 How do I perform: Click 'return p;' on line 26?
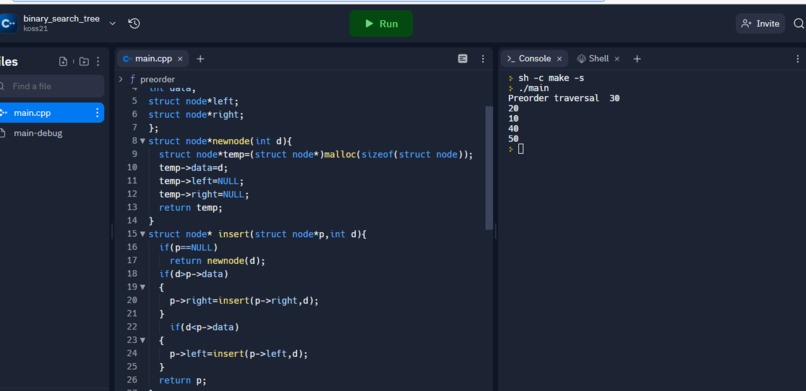point(182,380)
